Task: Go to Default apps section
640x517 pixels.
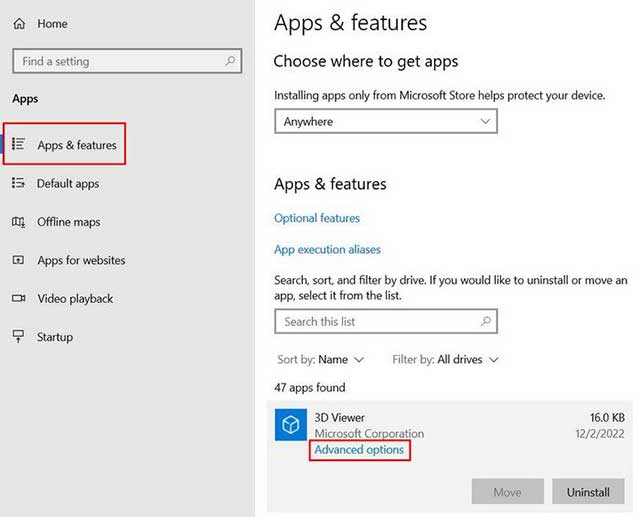Action: point(68,183)
